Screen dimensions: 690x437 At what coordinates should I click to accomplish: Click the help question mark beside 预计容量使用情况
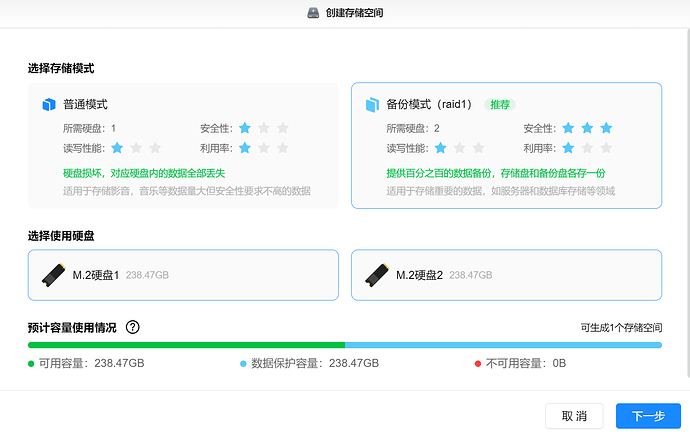(133, 327)
